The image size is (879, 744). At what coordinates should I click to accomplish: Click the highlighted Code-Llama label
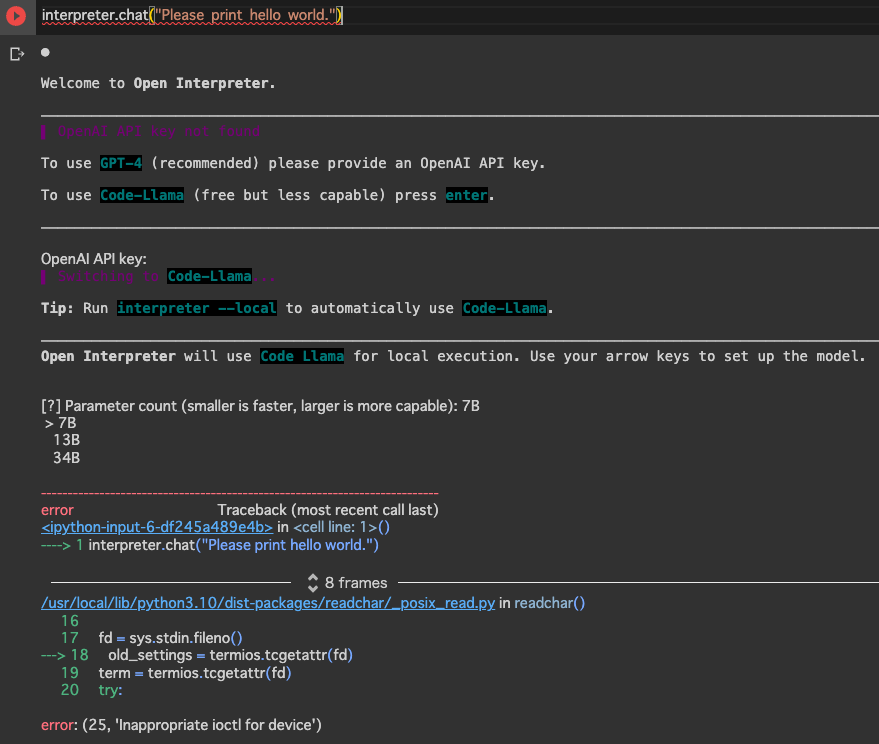pyautogui.click(x=141, y=194)
